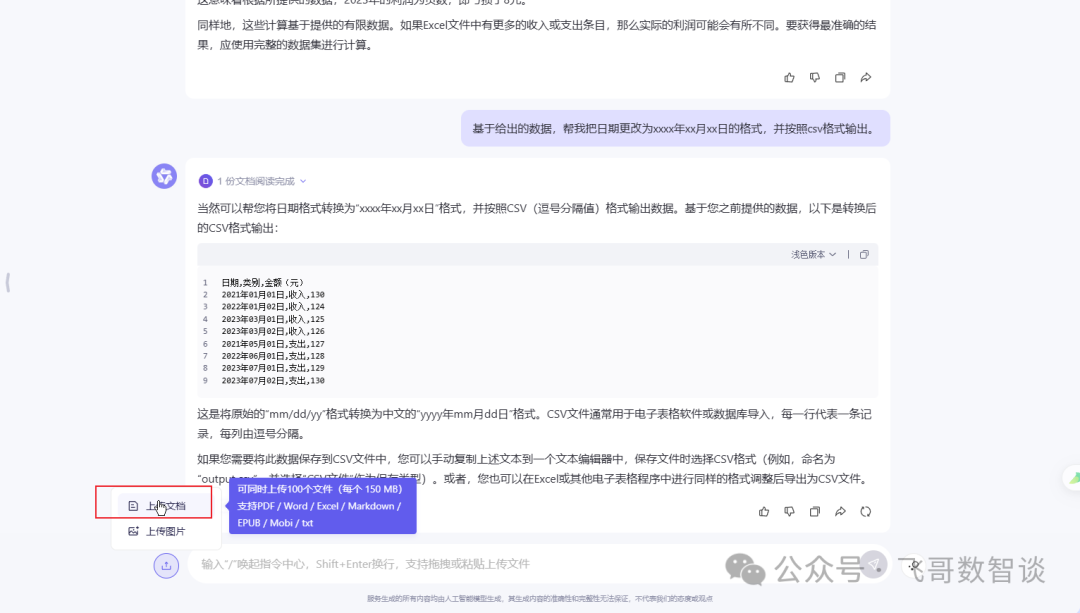
Task: Click the thumbs up icon on the reply
Action: pyautogui.click(x=764, y=511)
